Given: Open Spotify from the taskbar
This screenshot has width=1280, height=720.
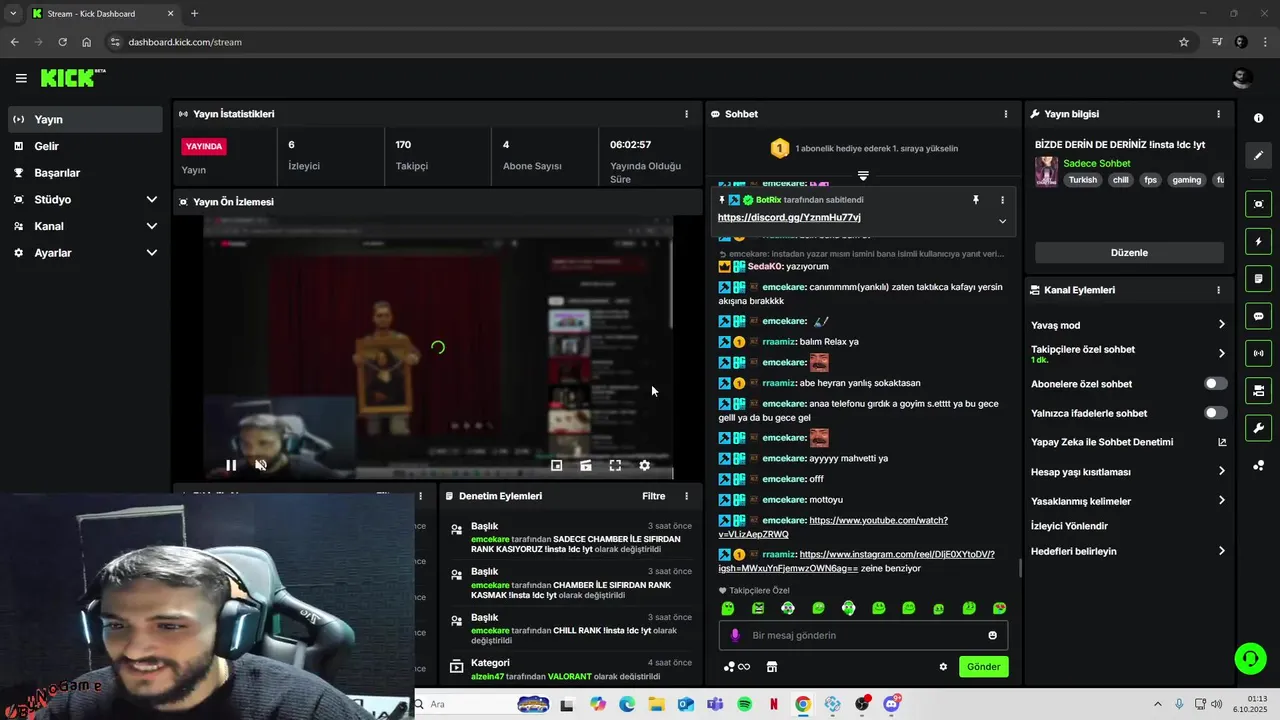Looking at the screenshot, I should point(744,704).
